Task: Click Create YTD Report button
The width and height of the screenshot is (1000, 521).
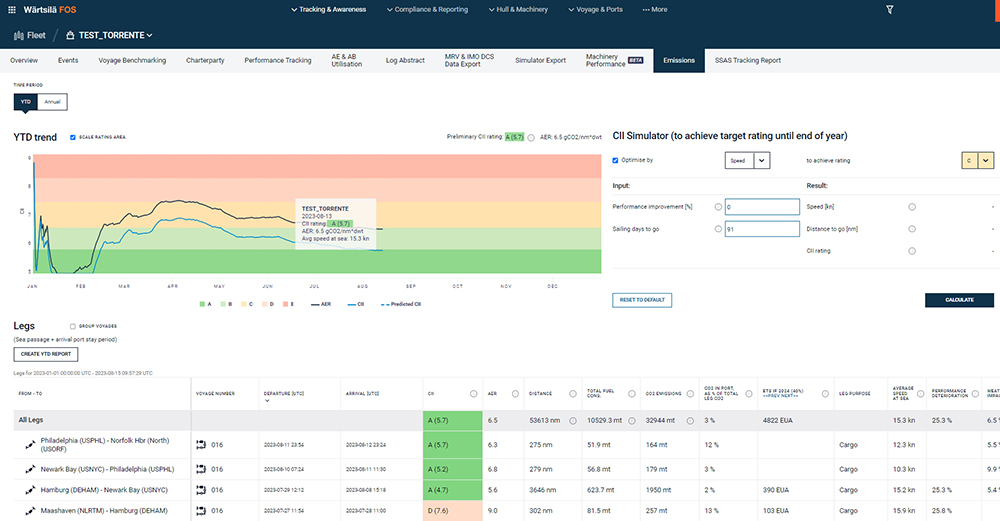Action: click(x=47, y=354)
